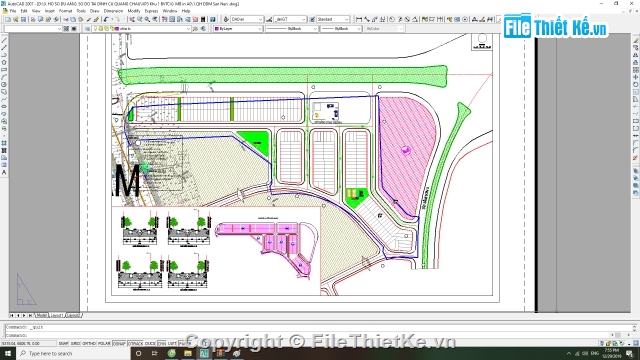Open the Dimension menu
The image size is (640, 360).
pos(113,11)
